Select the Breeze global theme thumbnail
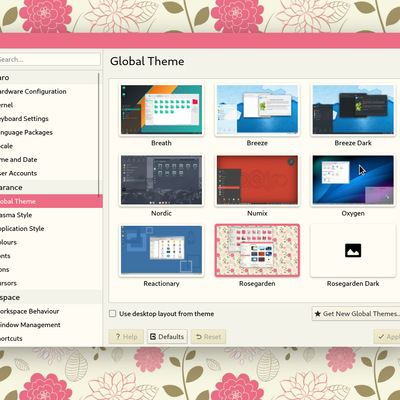The height and width of the screenshot is (400, 400). 257,110
